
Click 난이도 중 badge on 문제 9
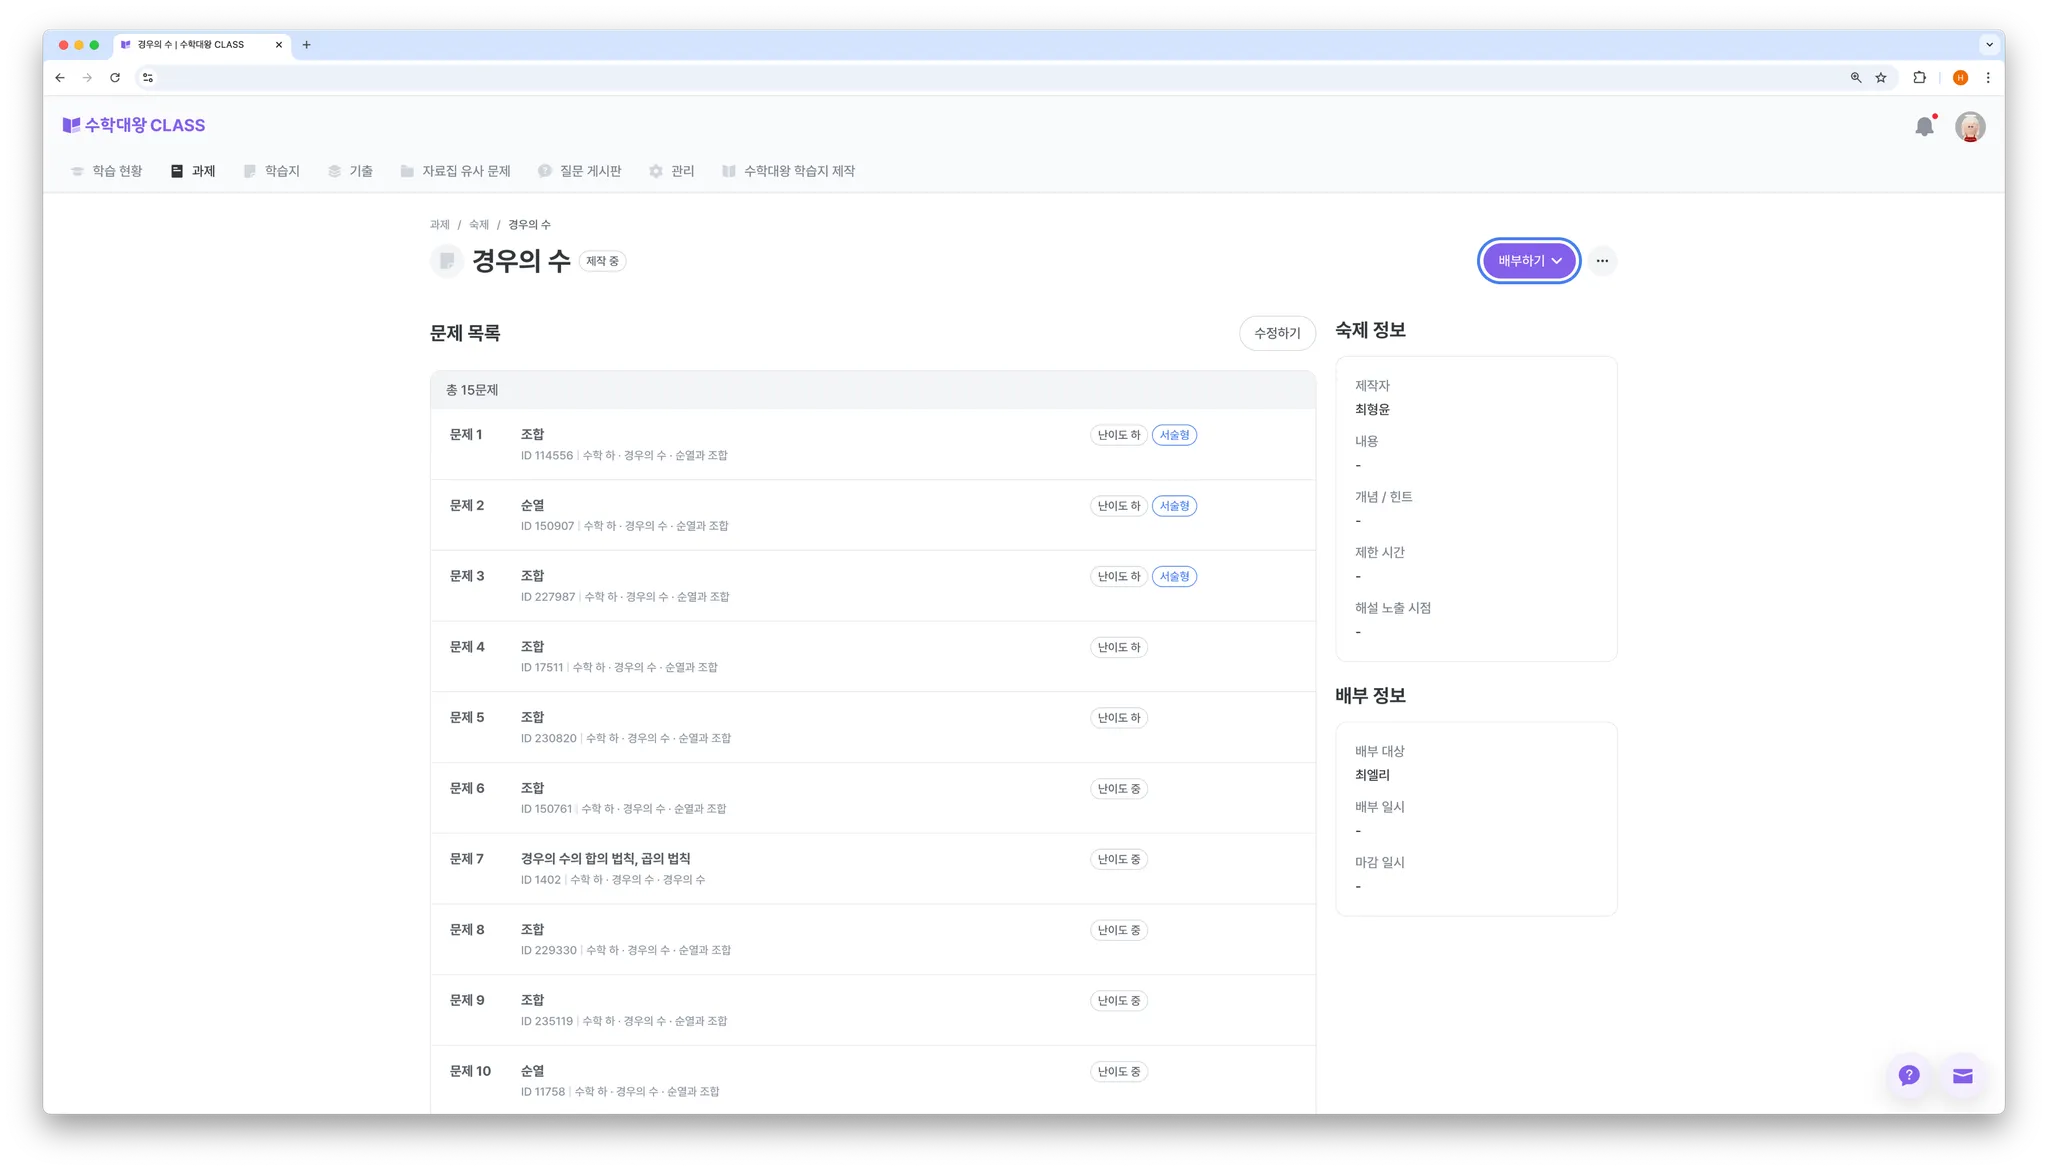(1118, 1001)
